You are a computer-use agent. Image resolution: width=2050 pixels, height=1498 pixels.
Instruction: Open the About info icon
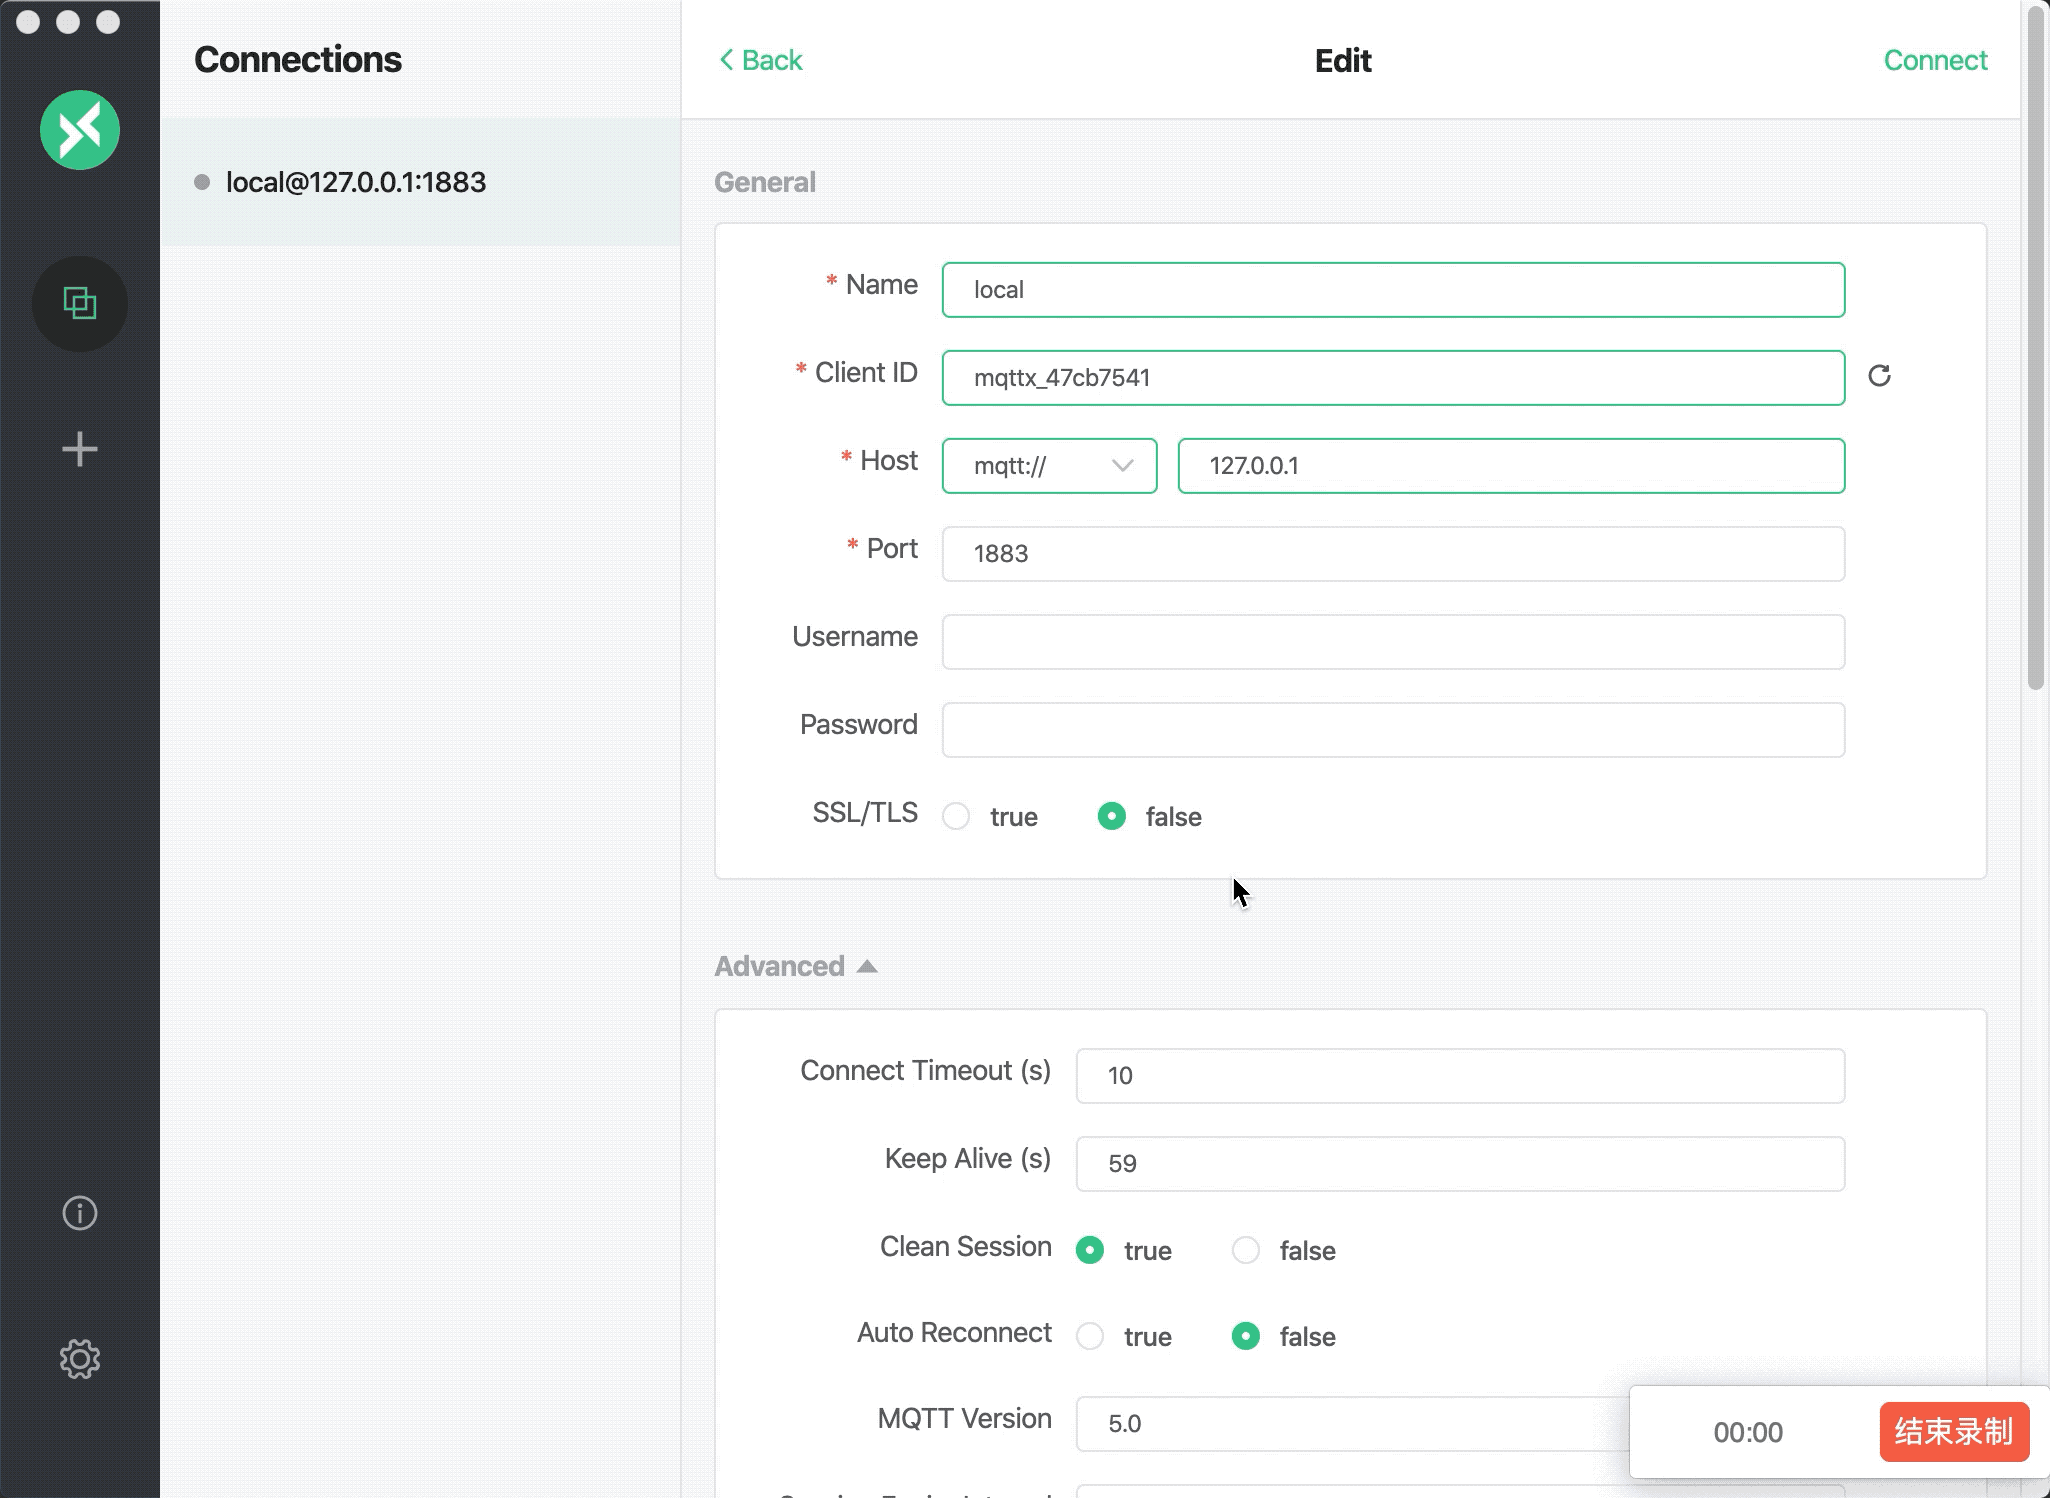(80, 1213)
